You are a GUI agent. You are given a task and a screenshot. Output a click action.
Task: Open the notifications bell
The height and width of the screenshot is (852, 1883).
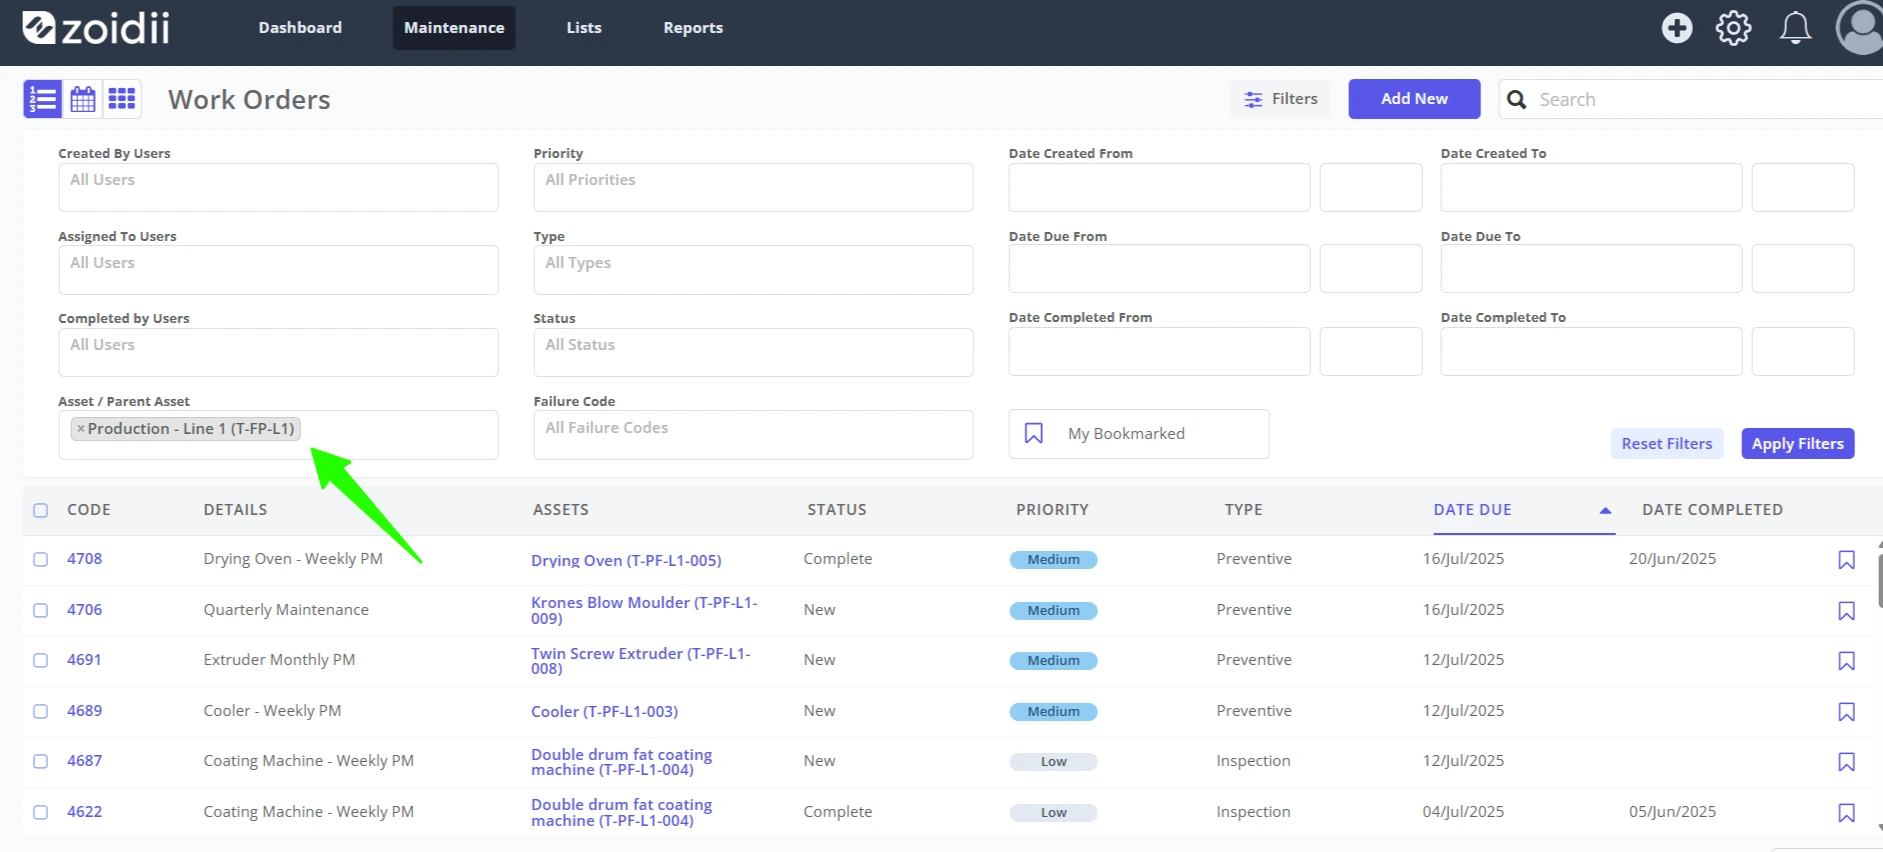(1795, 28)
